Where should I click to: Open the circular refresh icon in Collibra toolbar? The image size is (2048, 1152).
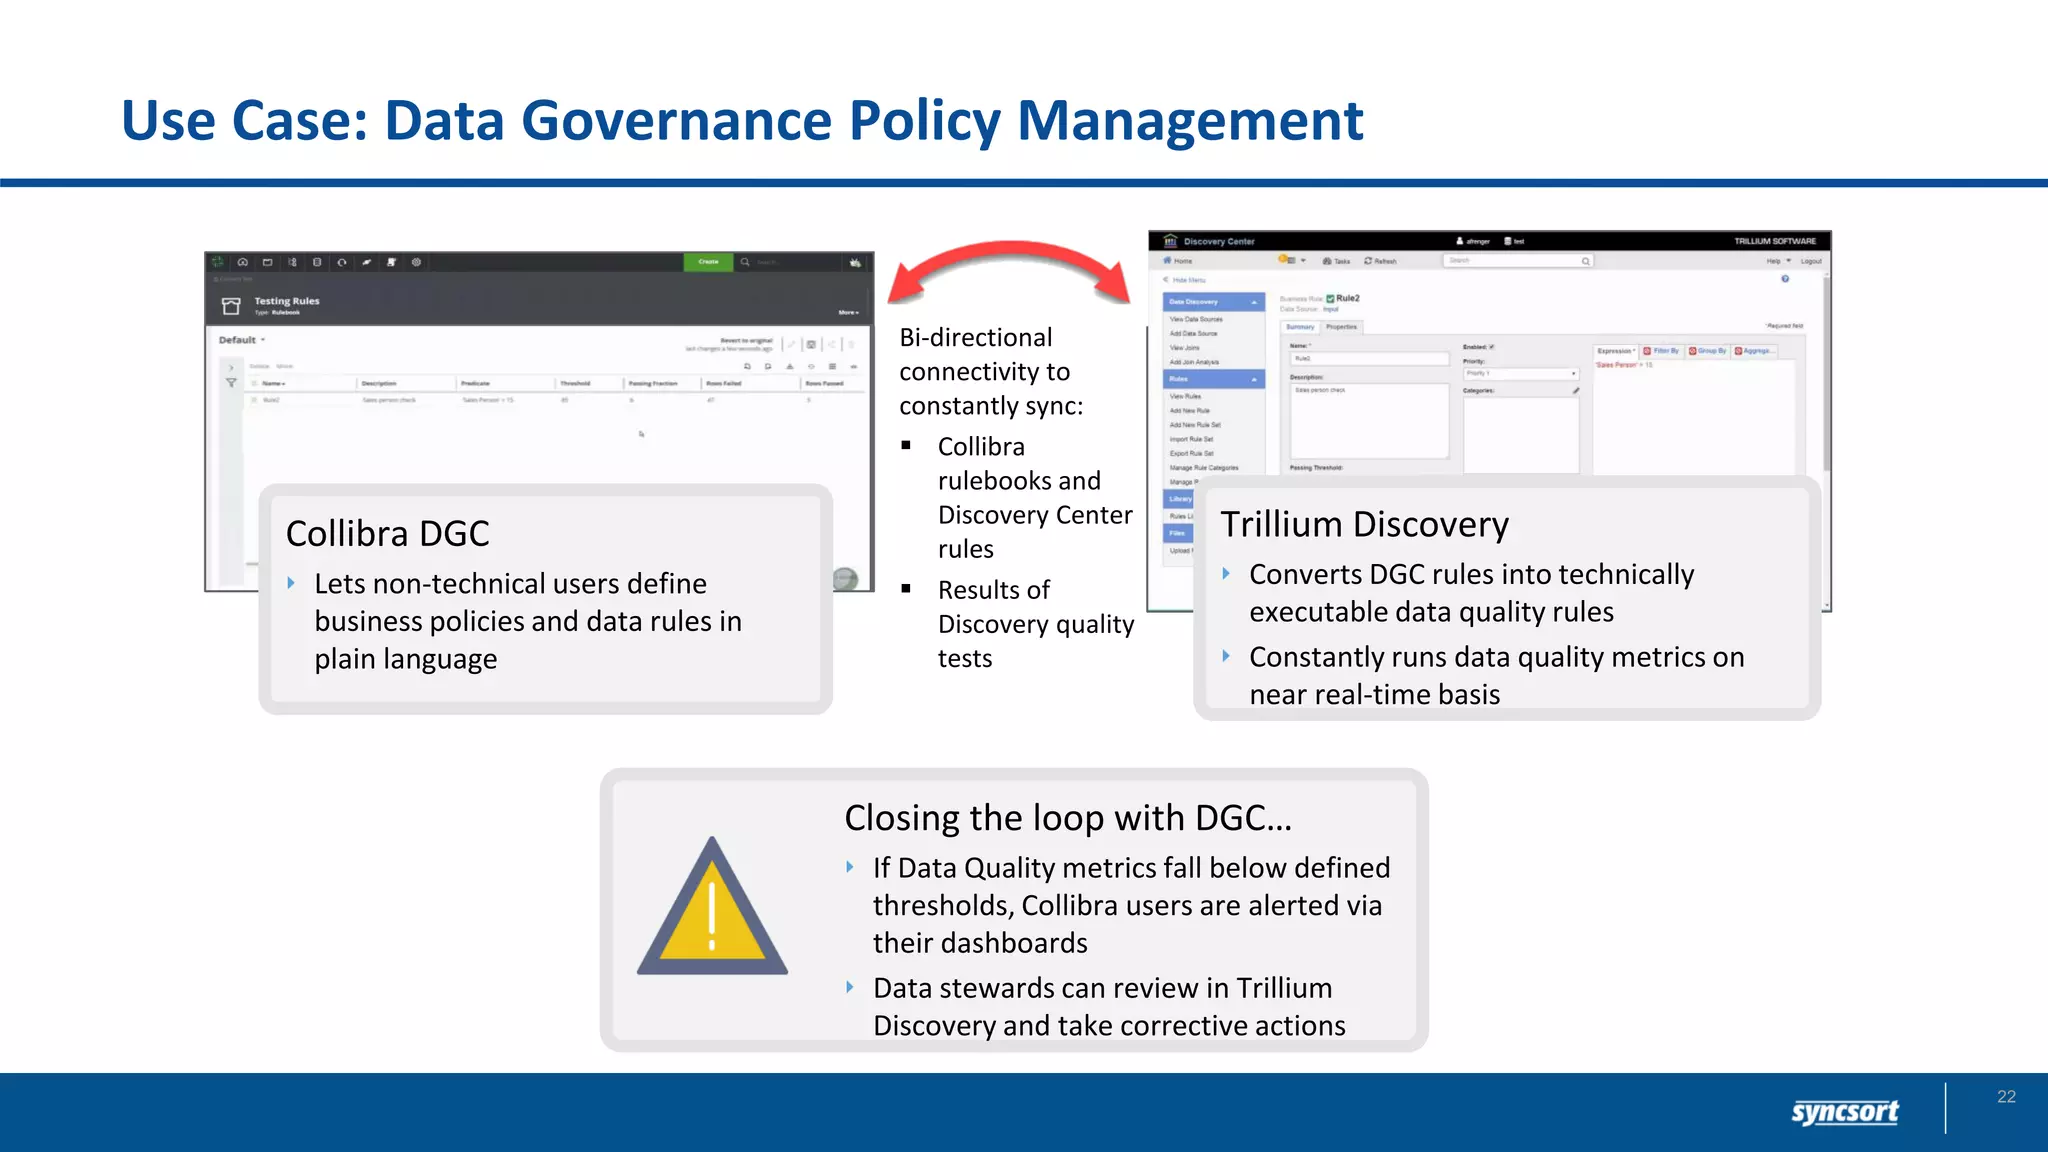[342, 262]
